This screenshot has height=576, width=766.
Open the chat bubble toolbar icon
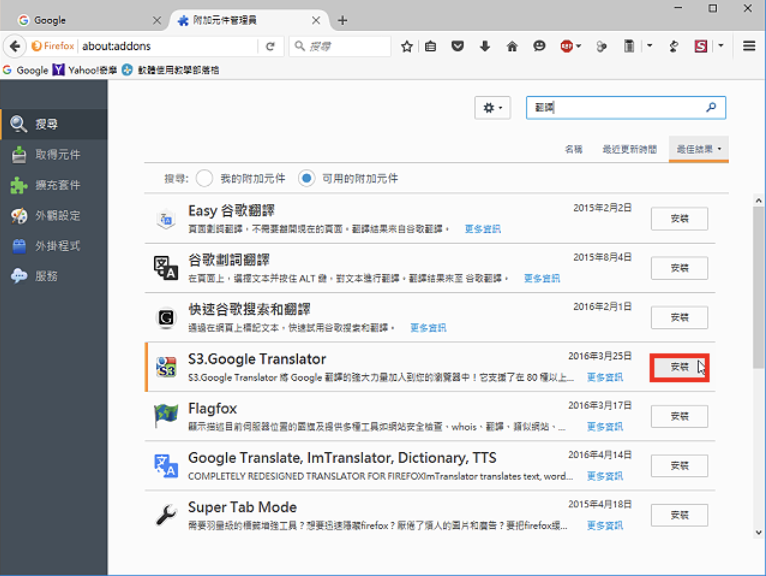coord(539,46)
